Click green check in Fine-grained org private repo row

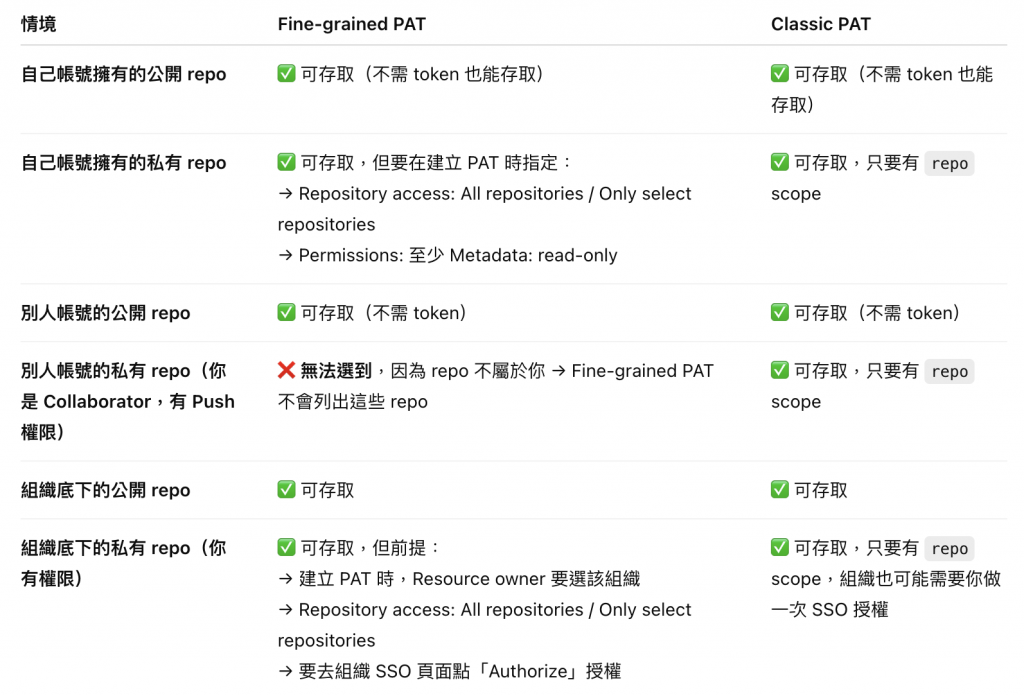286,547
